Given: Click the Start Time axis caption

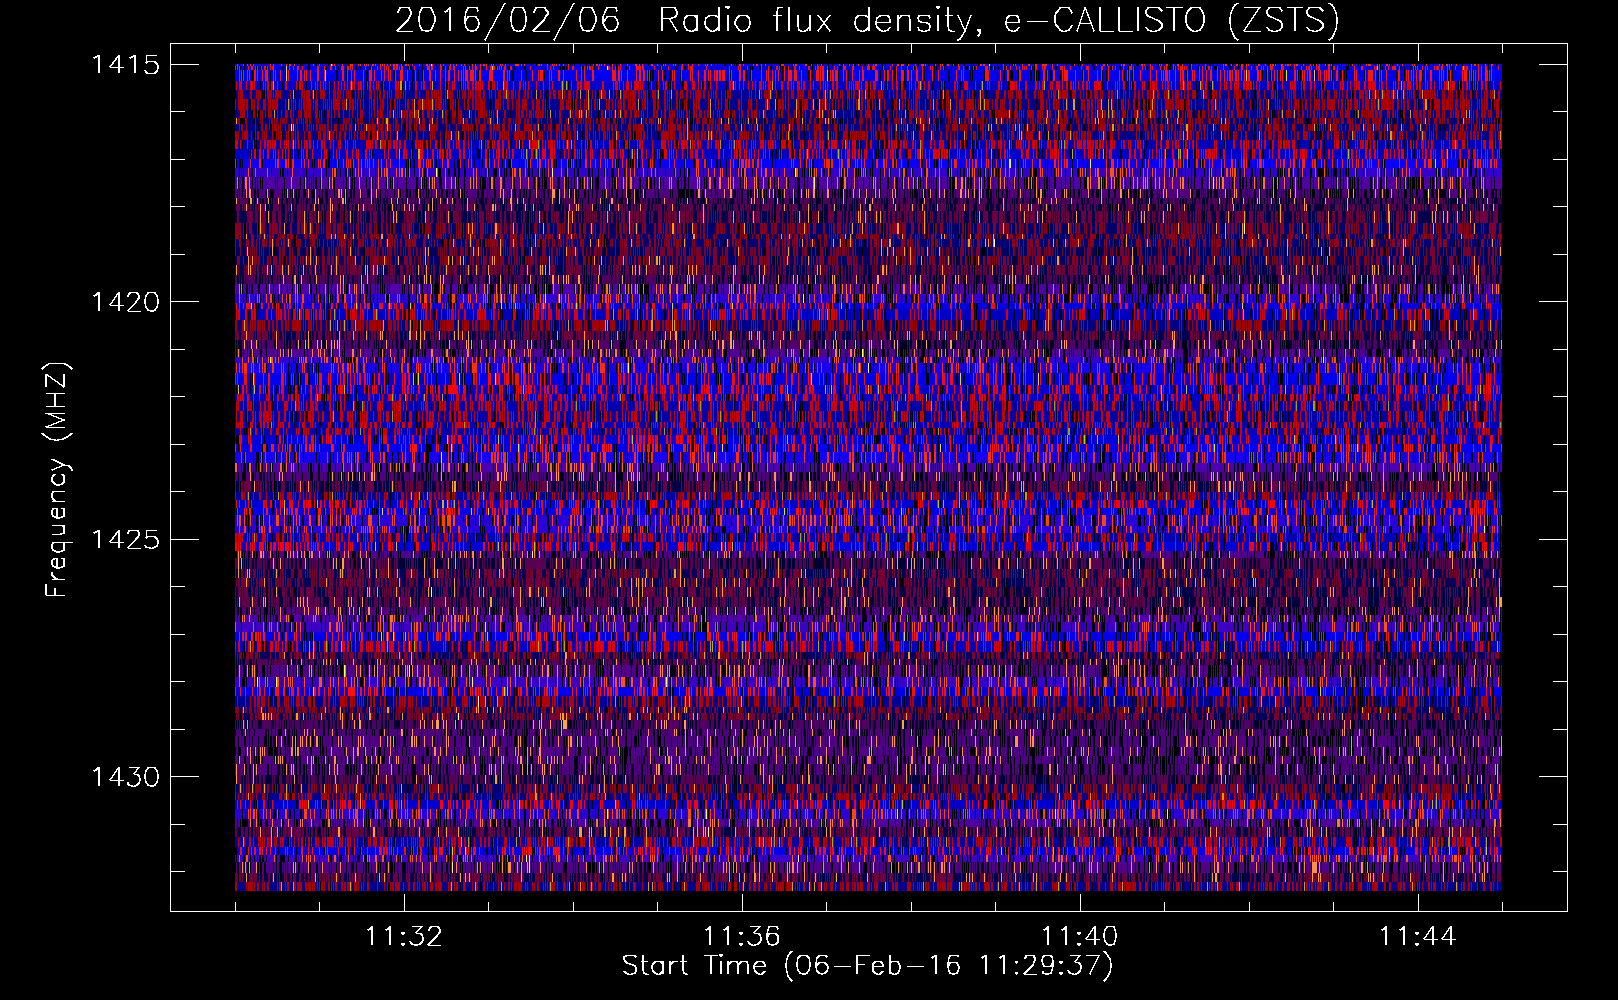Looking at the screenshot, I should [x=867, y=966].
